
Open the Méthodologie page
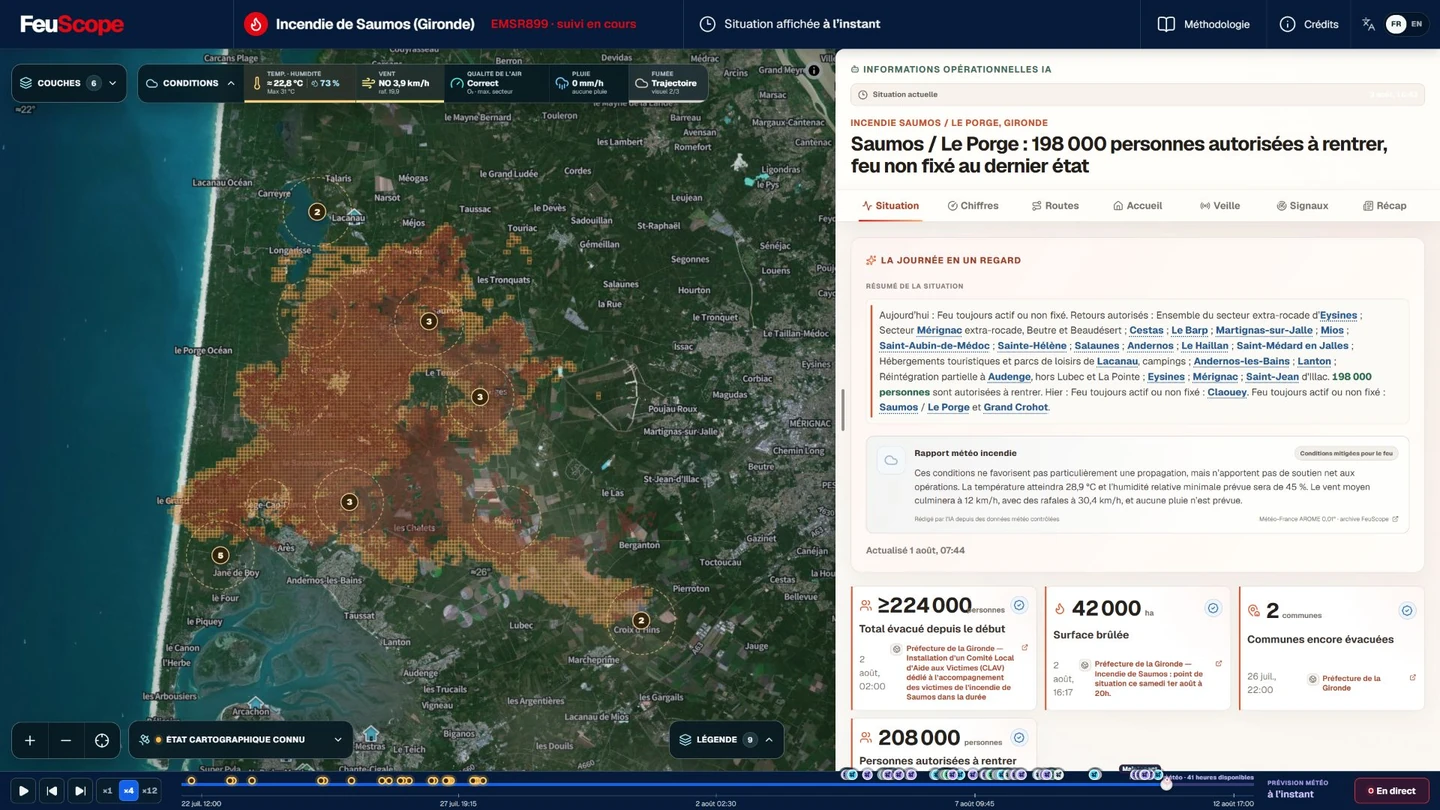pyautogui.click(x=1204, y=24)
